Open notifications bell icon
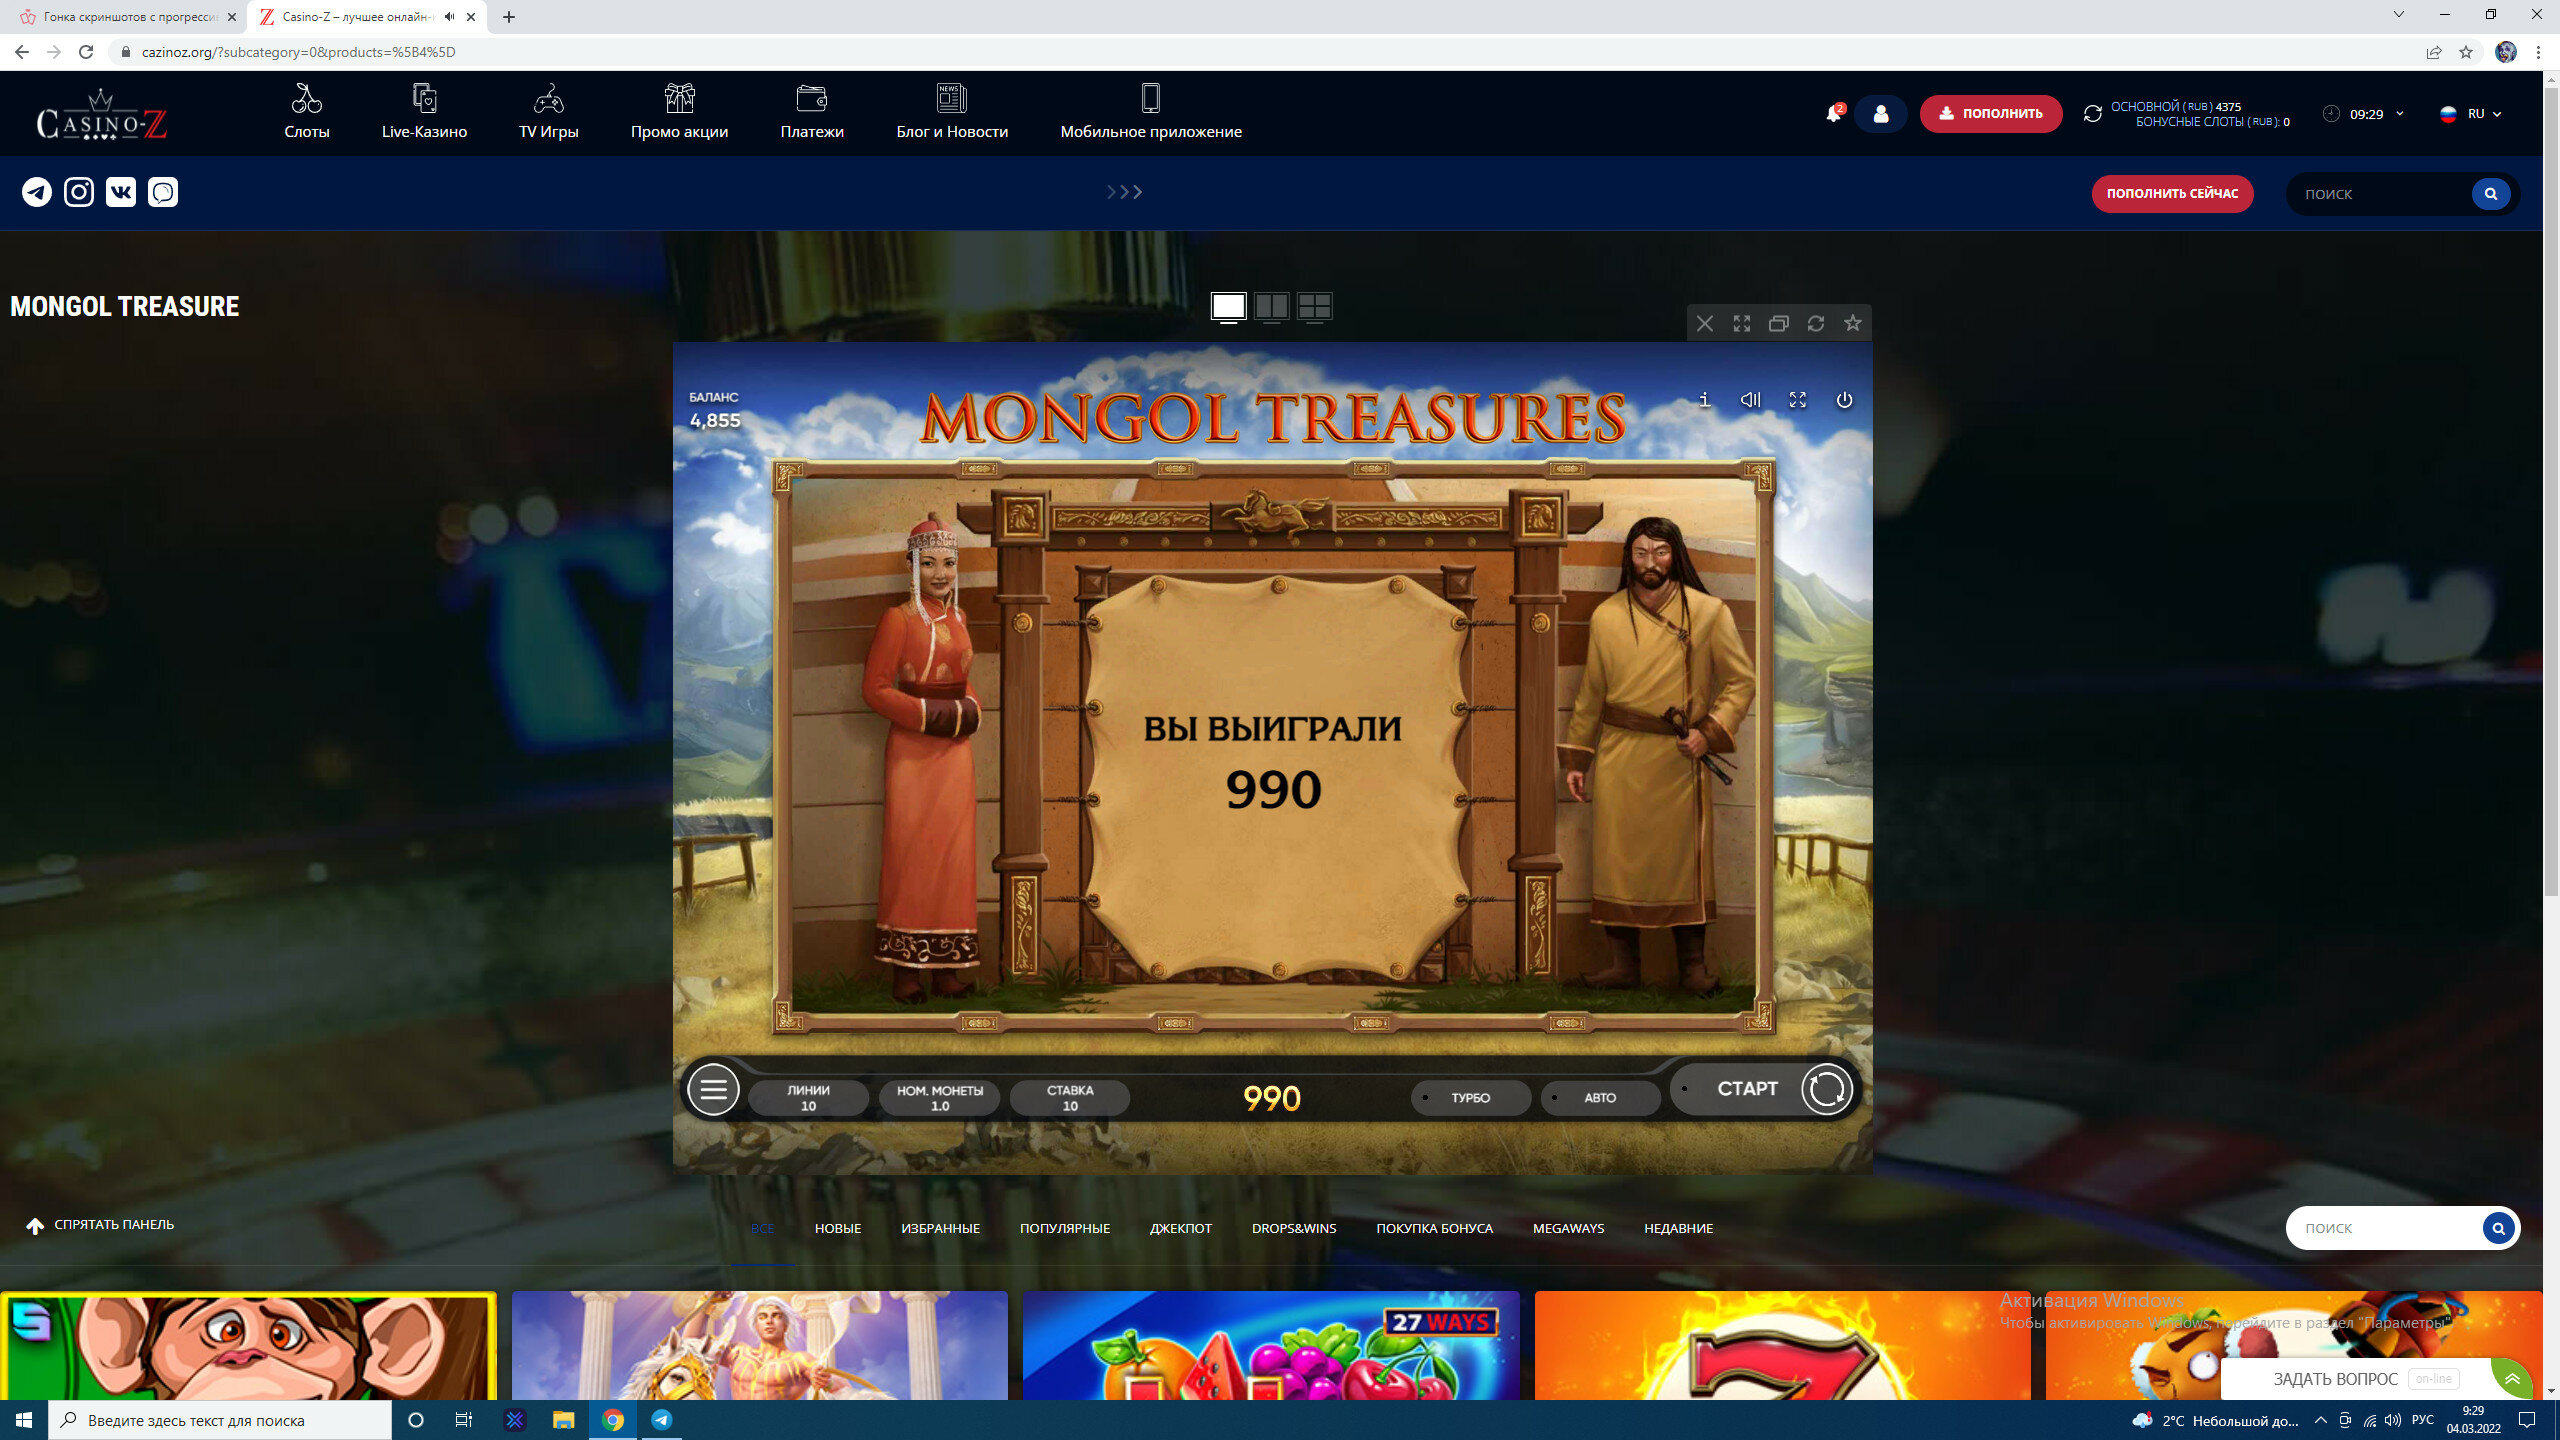This screenshot has height=1440, width=2560. pyautogui.click(x=1833, y=114)
